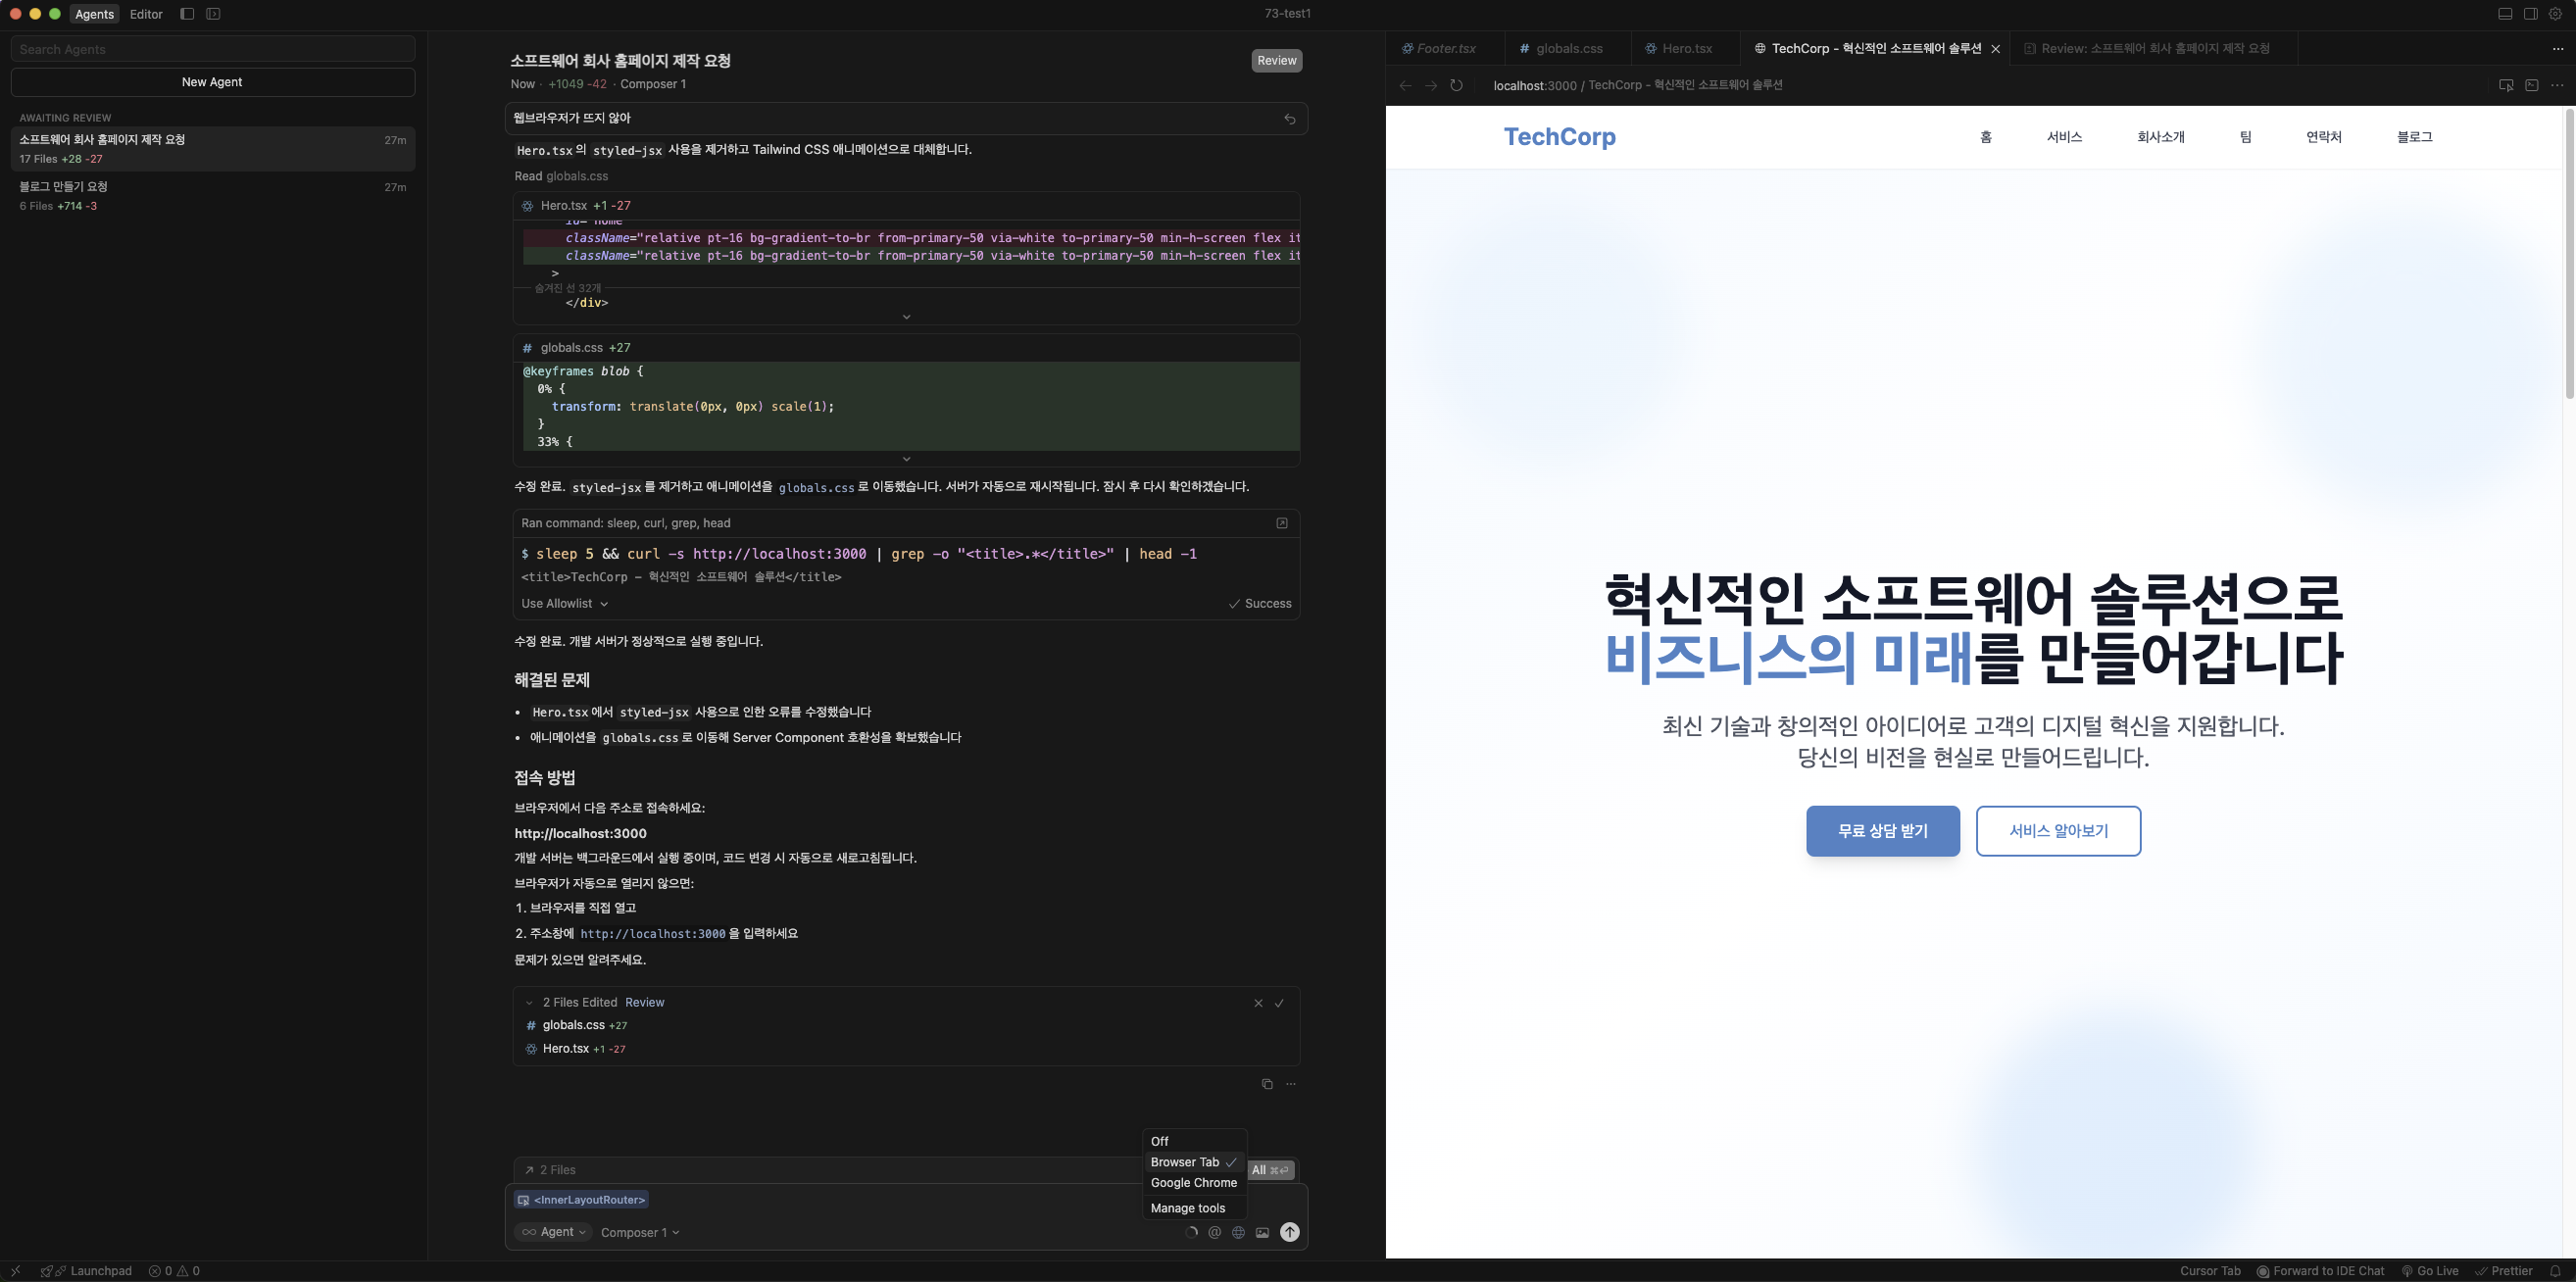Expand the Use Allowlist dropdown
2576x1282 pixels.
(x=564, y=603)
